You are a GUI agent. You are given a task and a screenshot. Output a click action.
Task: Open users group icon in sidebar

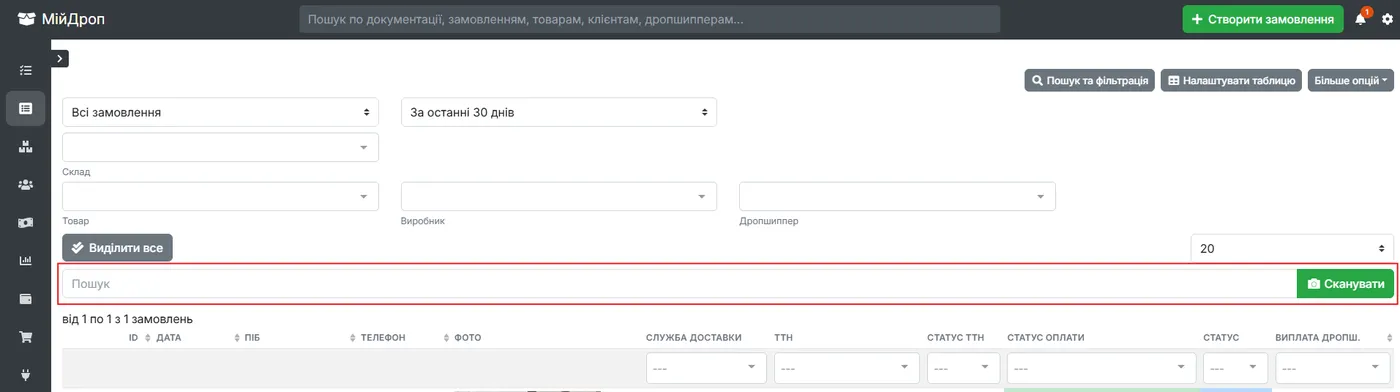click(x=26, y=184)
